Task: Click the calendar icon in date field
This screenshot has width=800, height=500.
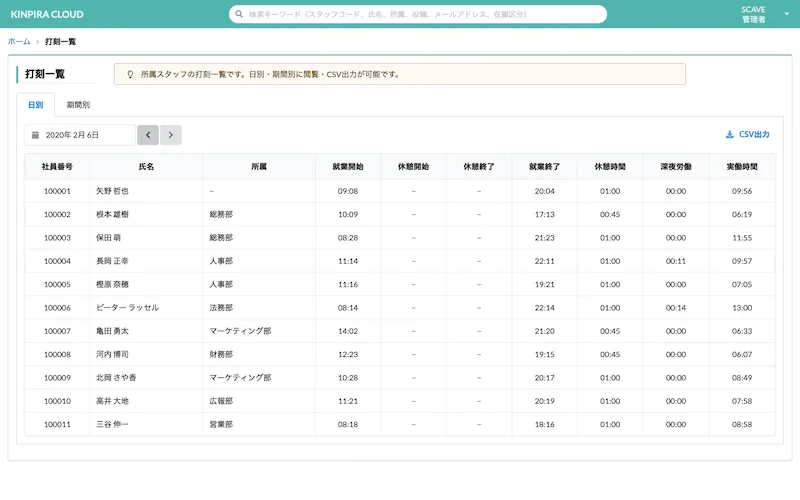Action: pos(35,135)
